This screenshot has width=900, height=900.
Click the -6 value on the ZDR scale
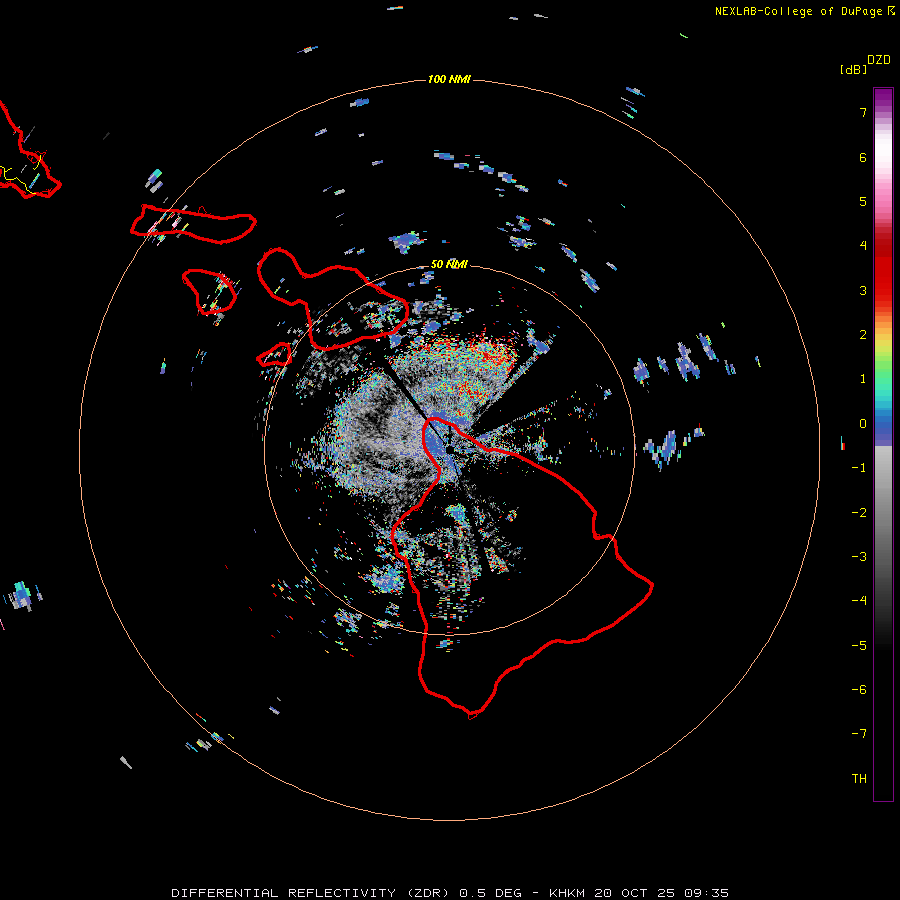point(859,690)
